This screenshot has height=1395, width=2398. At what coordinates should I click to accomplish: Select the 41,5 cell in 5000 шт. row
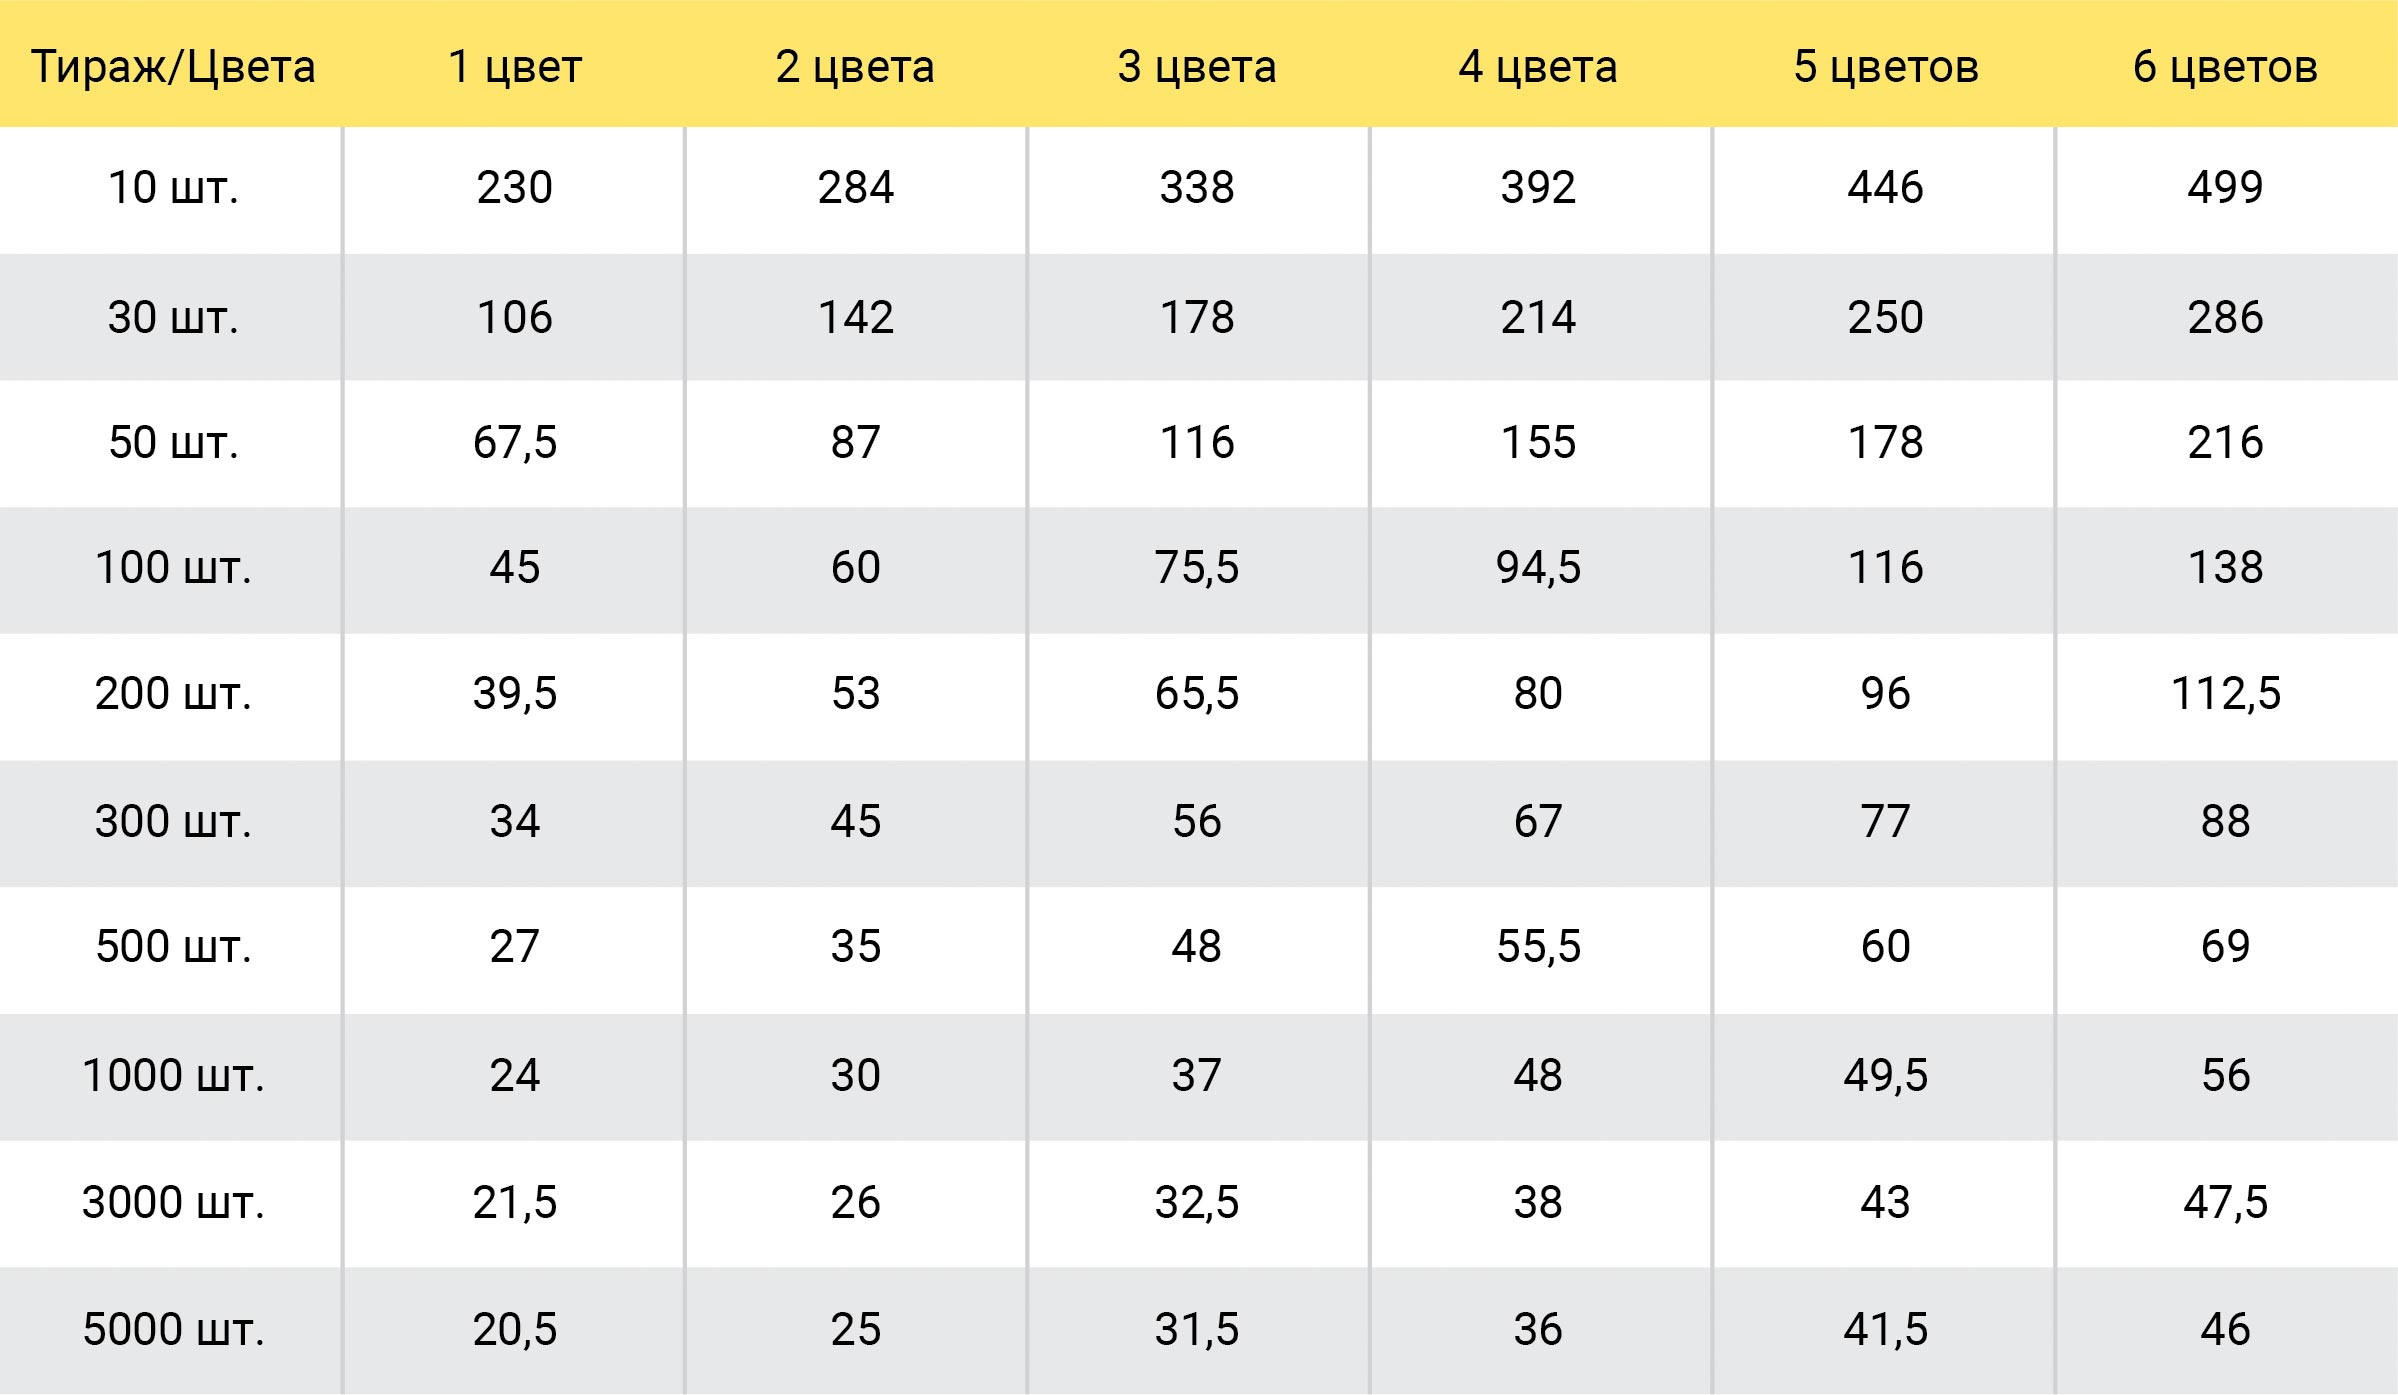click(1885, 1329)
